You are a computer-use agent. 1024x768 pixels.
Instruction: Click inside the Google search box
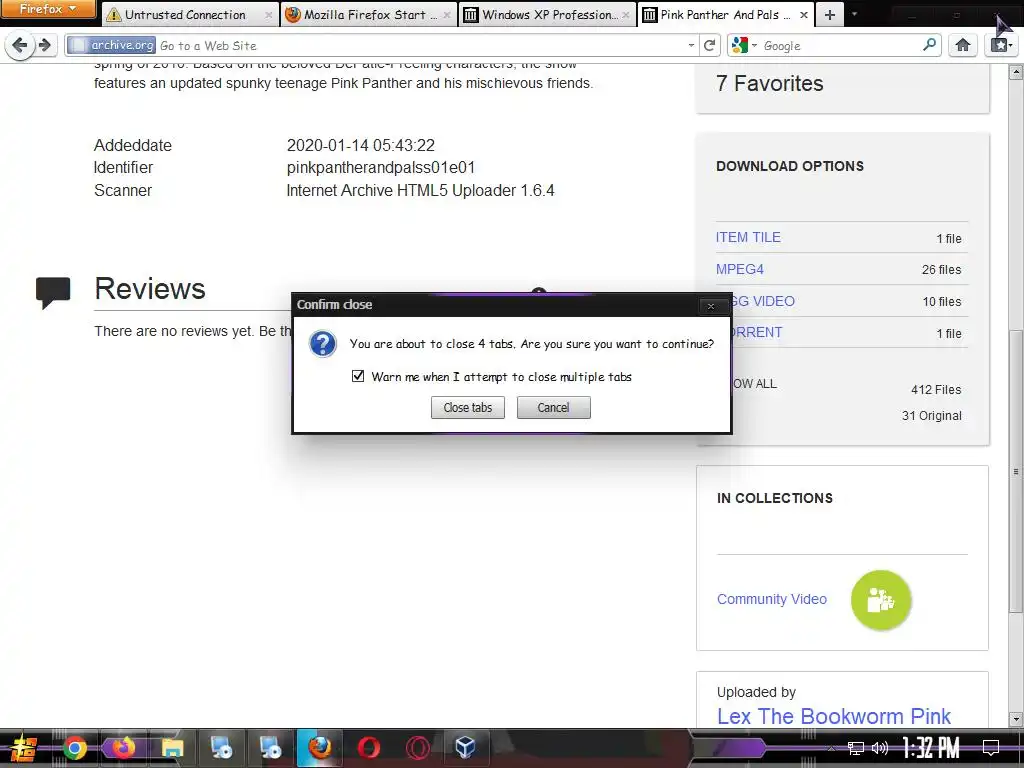point(840,46)
